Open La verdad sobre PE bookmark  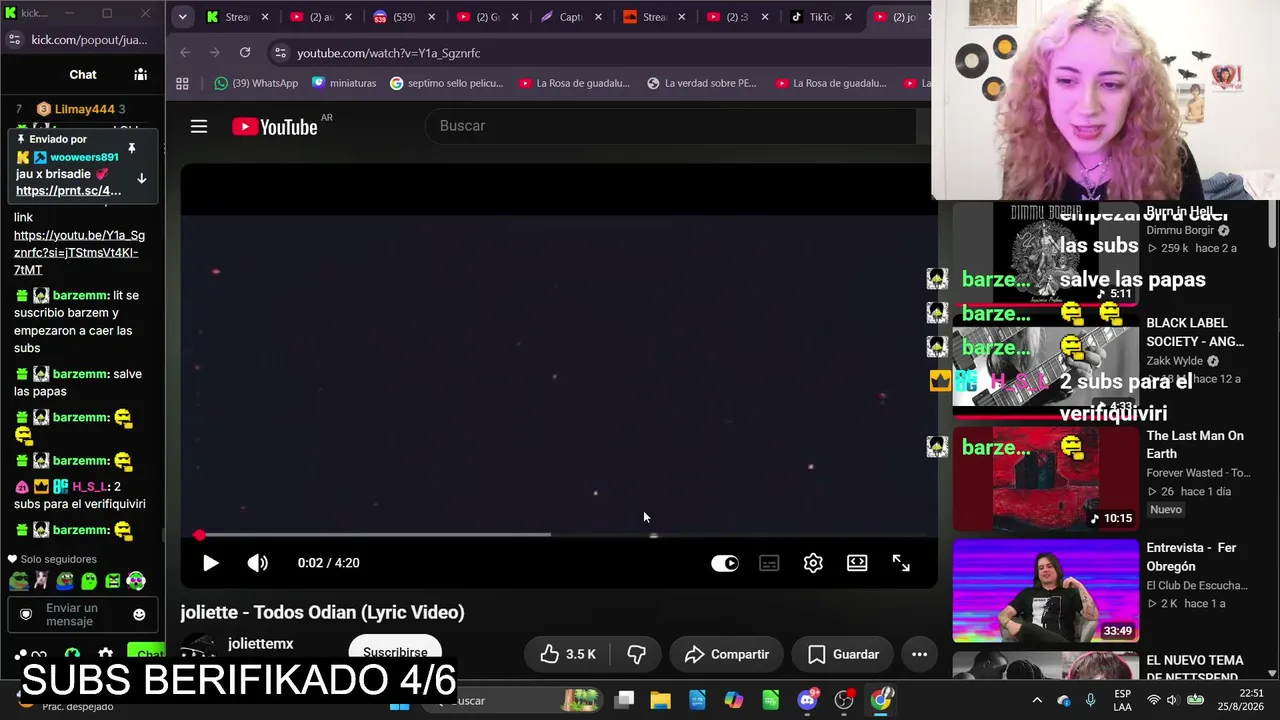[701, 83]
